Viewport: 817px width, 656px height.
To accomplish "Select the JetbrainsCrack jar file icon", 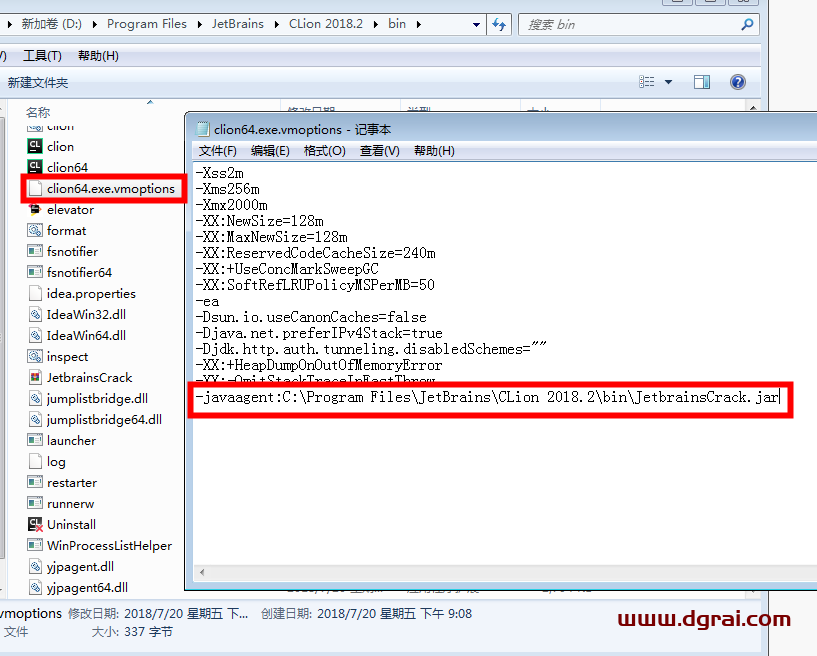I will [35, 377].
